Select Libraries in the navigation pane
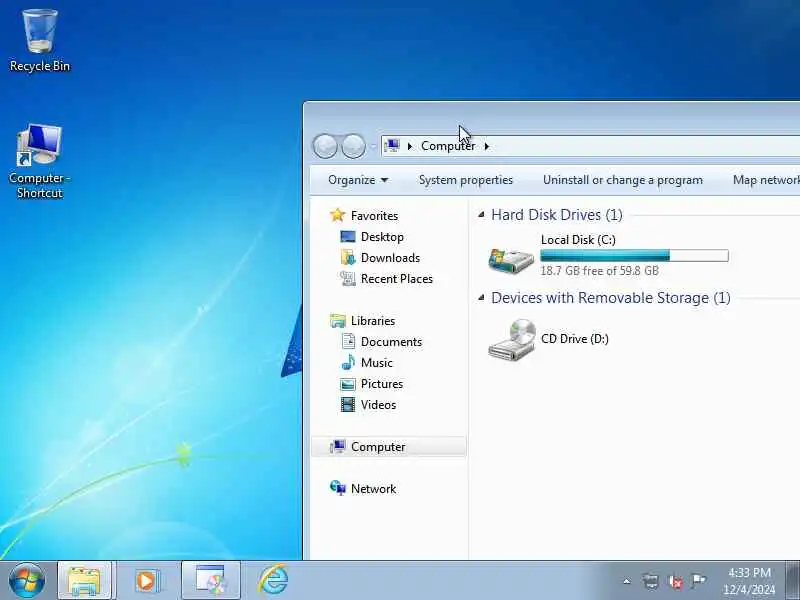 click(x=373, y=321)
